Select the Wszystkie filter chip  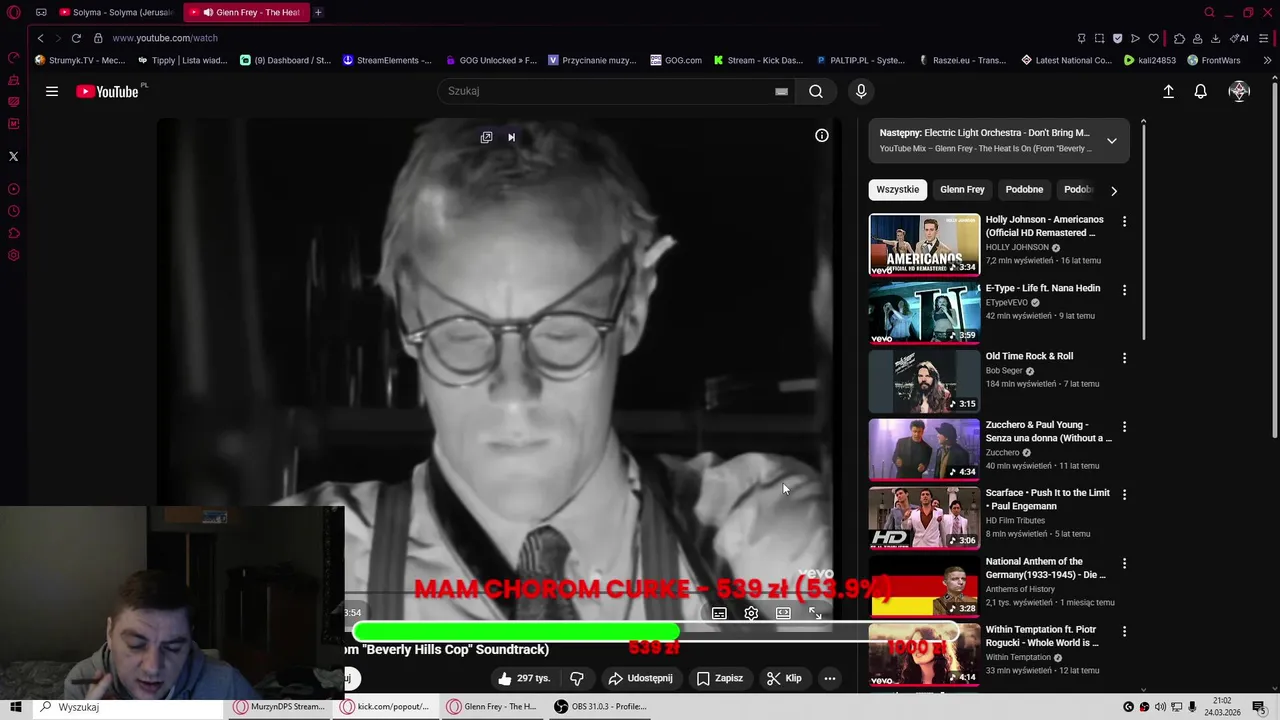[897, 189]
